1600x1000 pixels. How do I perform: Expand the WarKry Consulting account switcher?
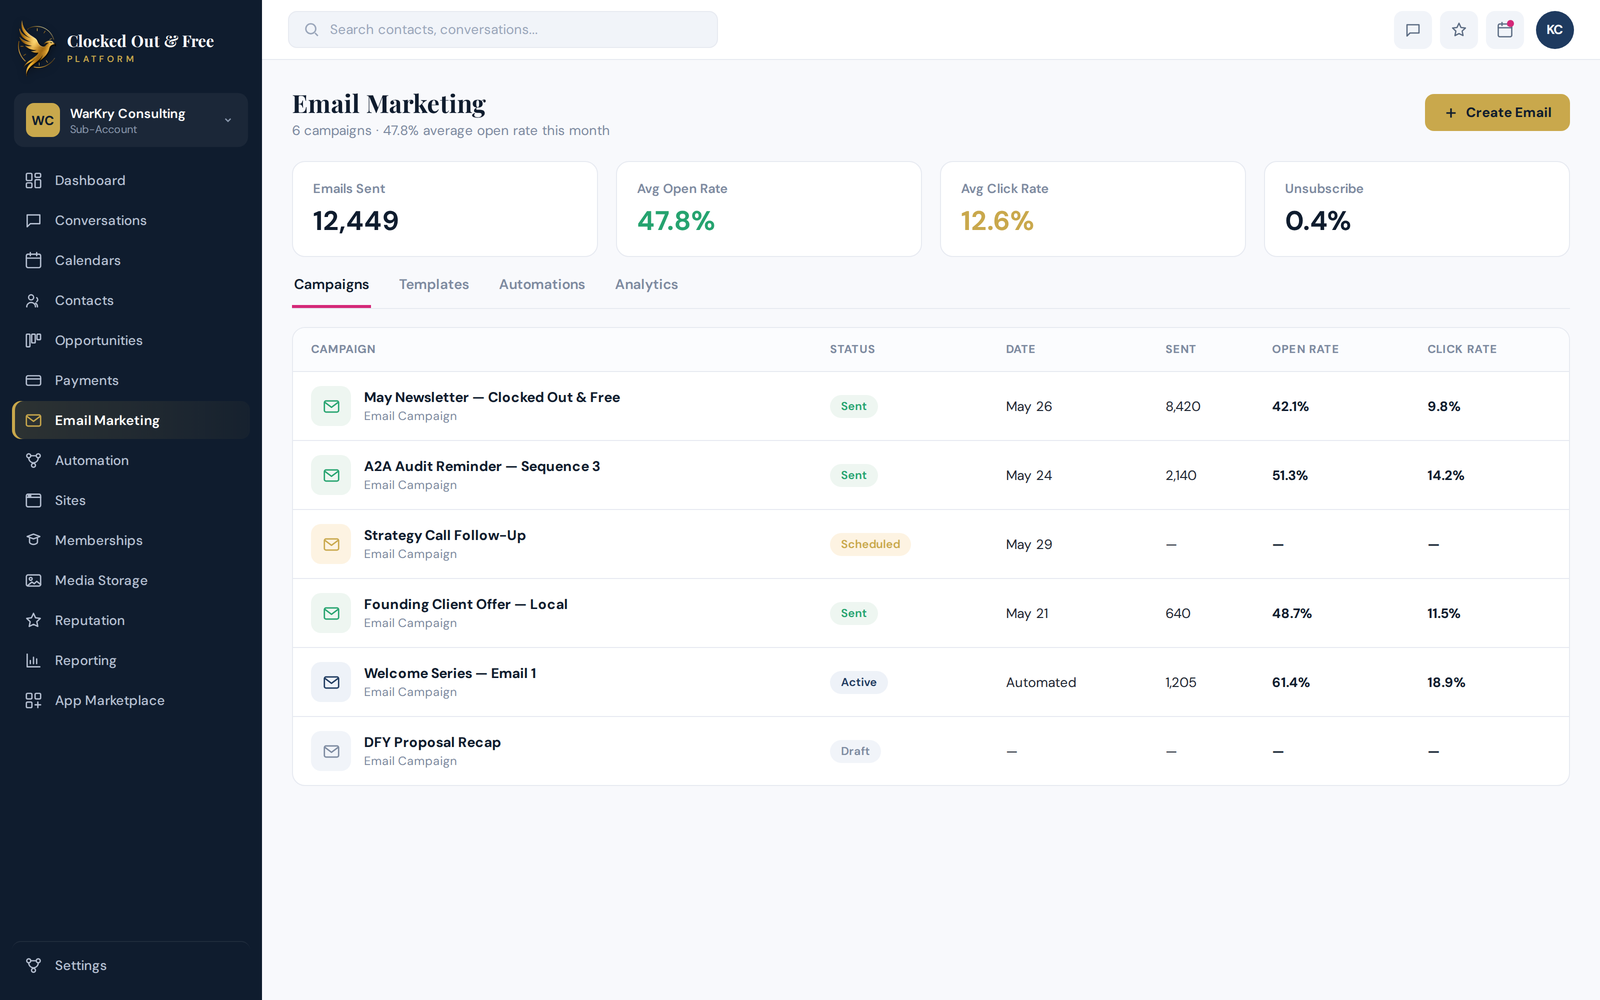click(131, 120)
